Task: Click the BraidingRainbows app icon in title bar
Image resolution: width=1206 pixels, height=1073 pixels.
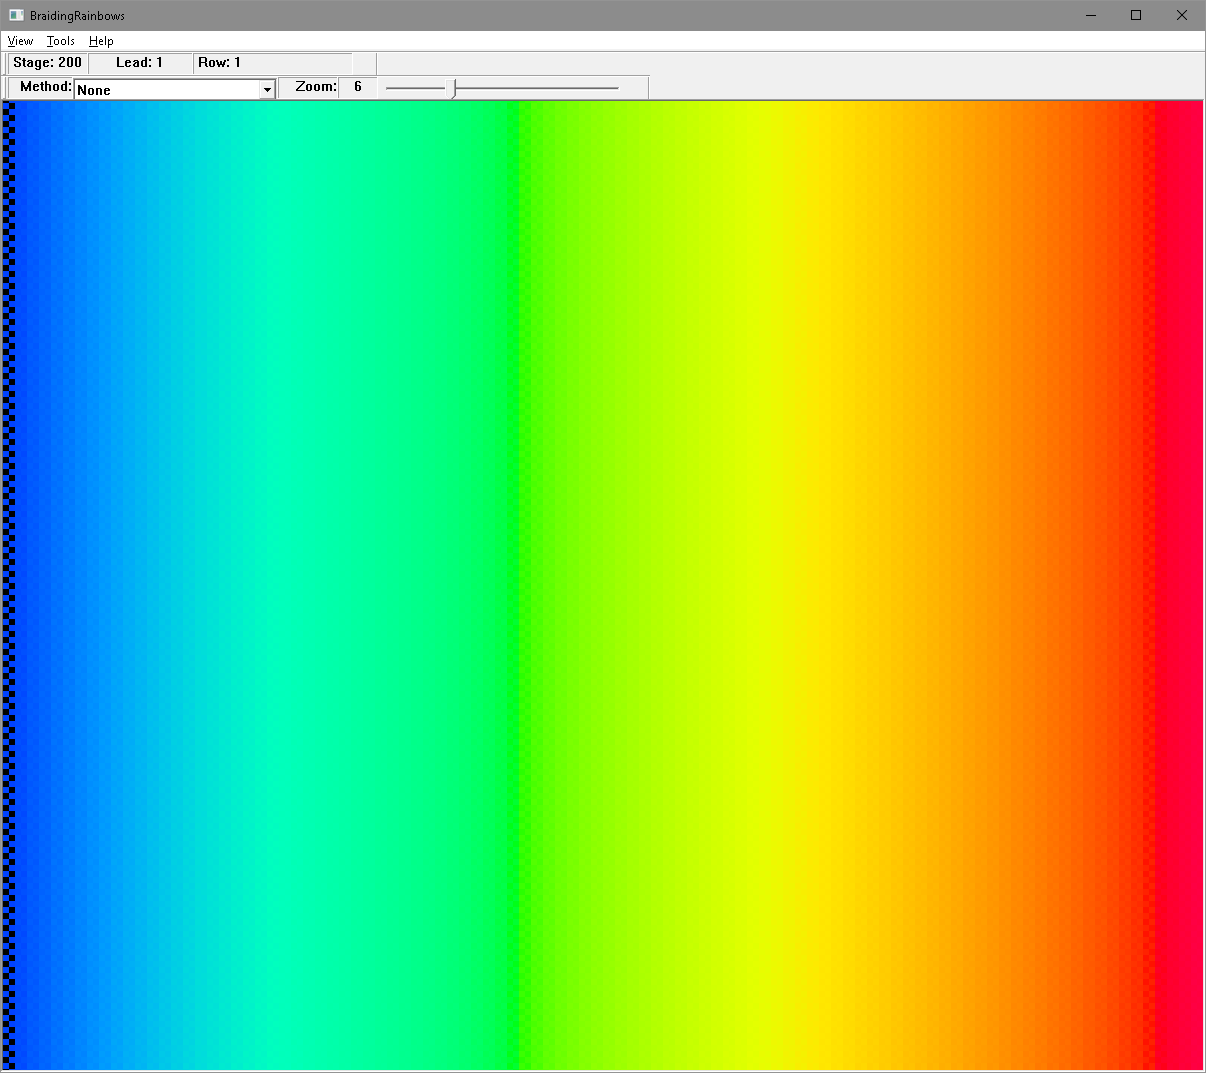Action: click(16, 15)
